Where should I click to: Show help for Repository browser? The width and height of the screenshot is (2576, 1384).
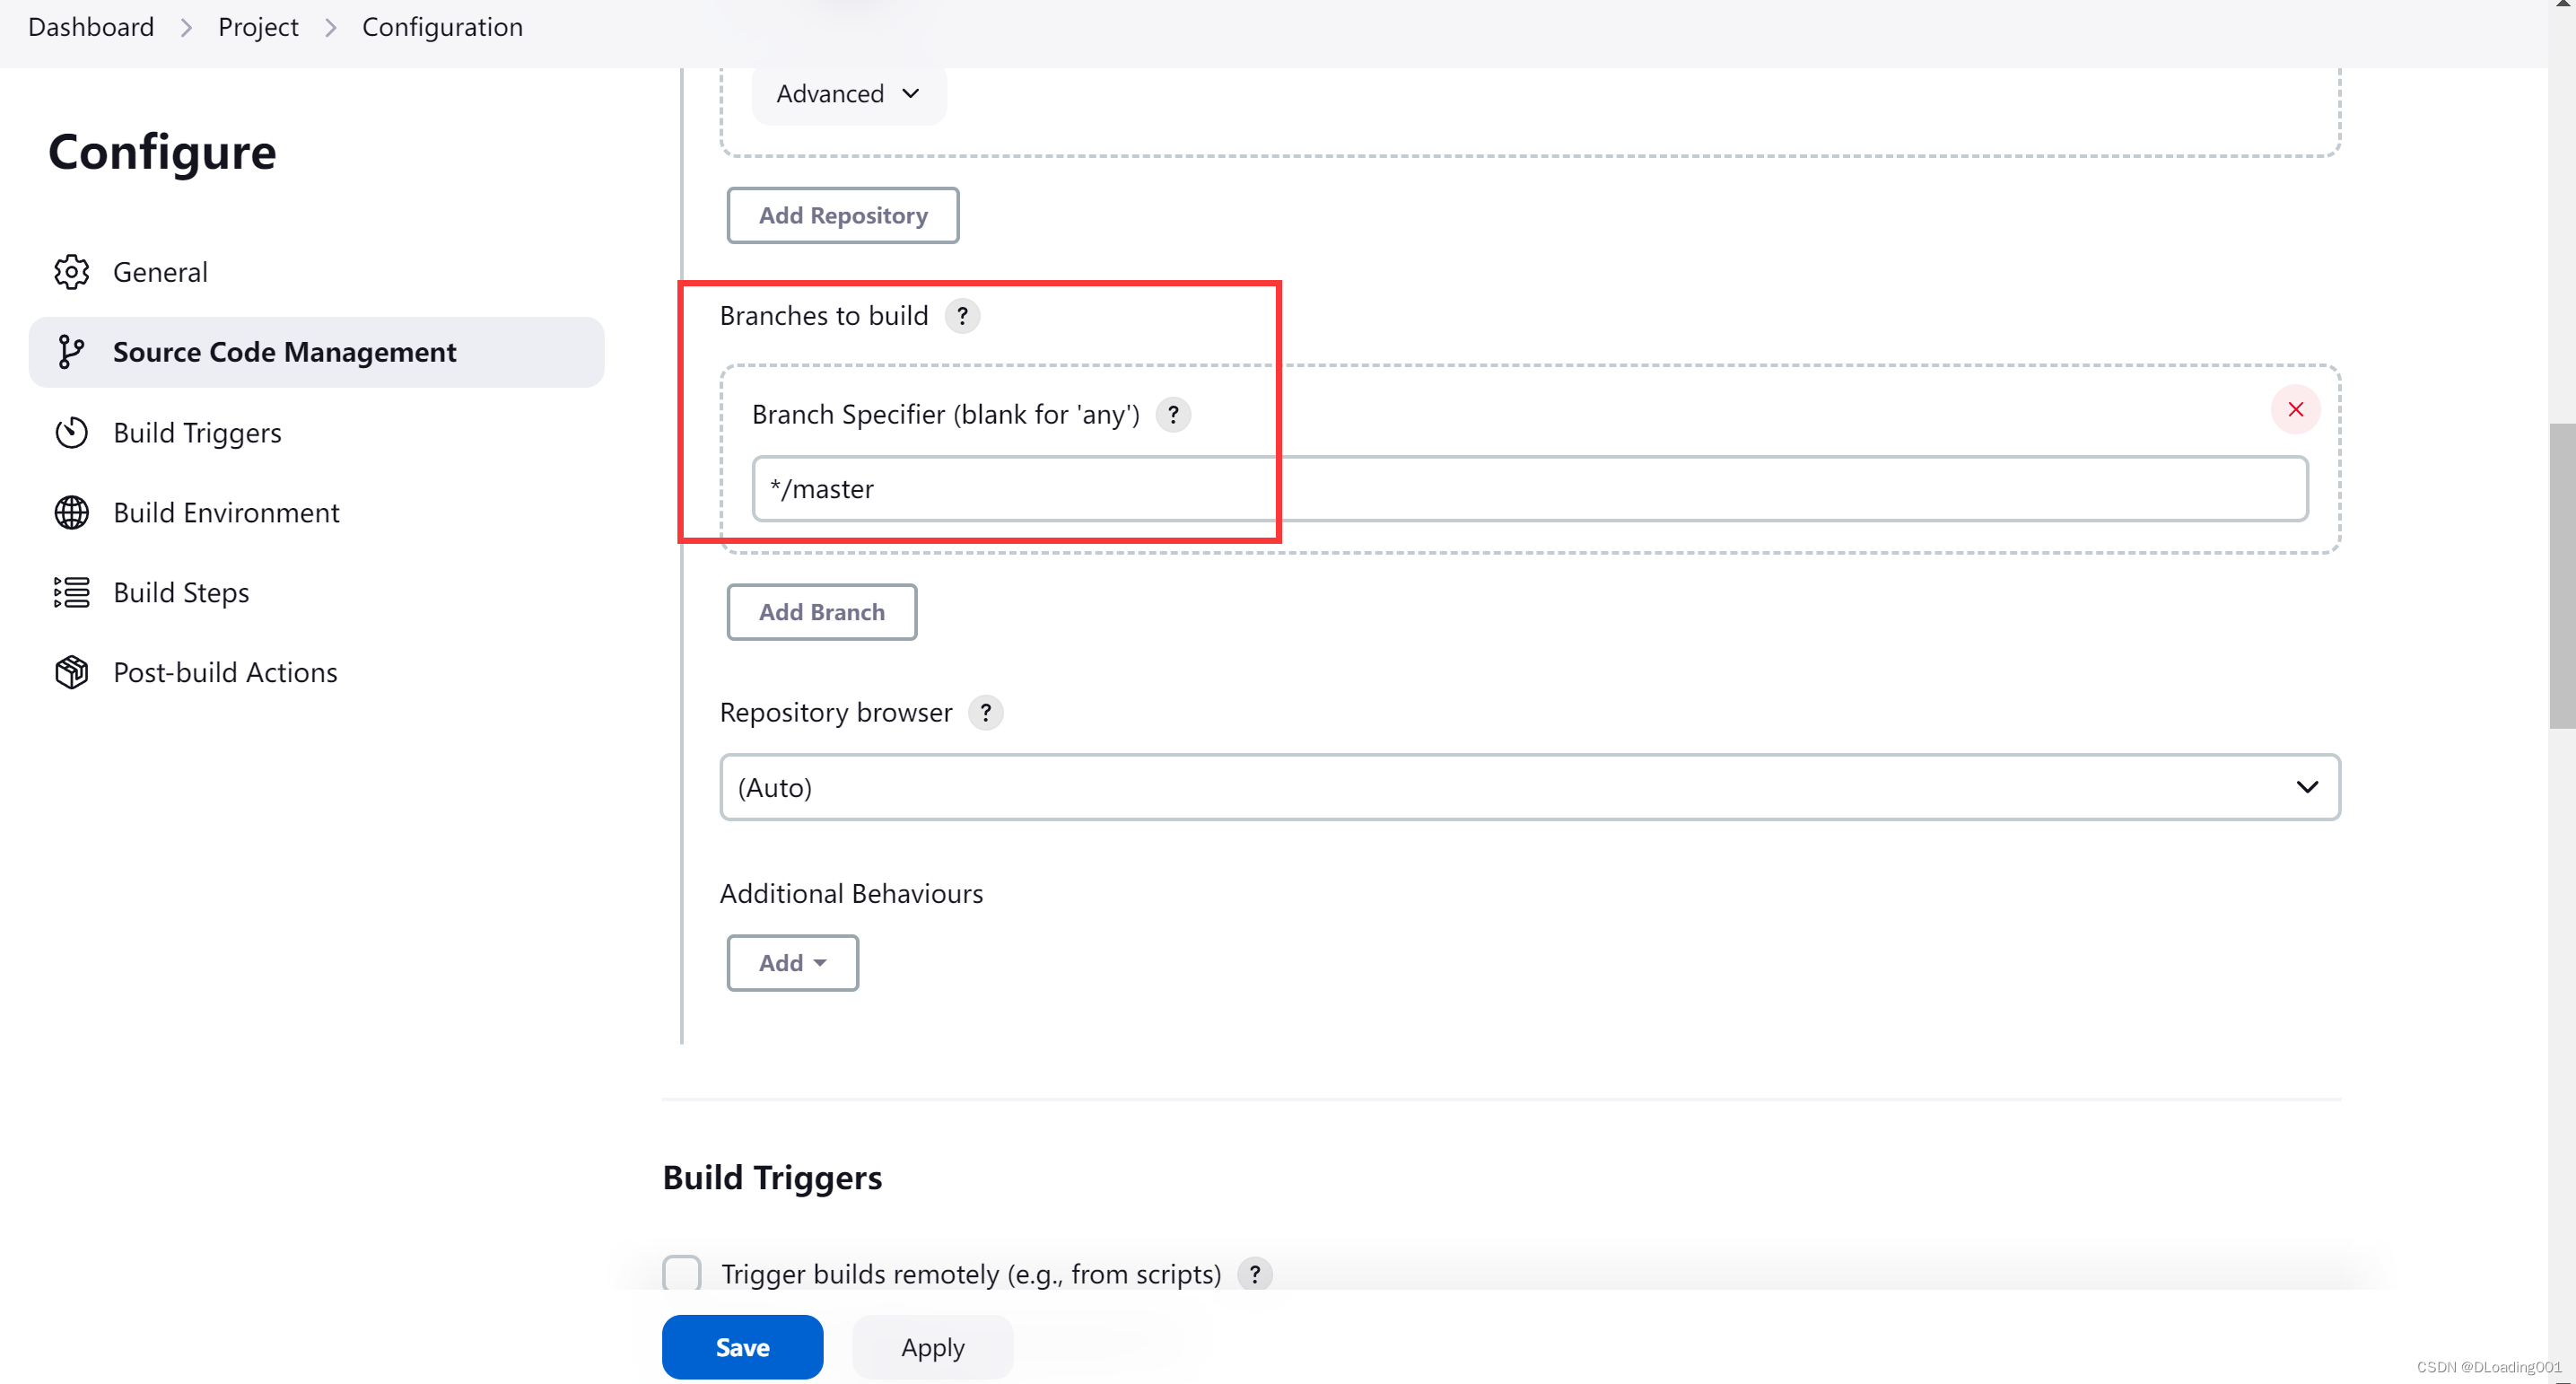coord(986,712)
